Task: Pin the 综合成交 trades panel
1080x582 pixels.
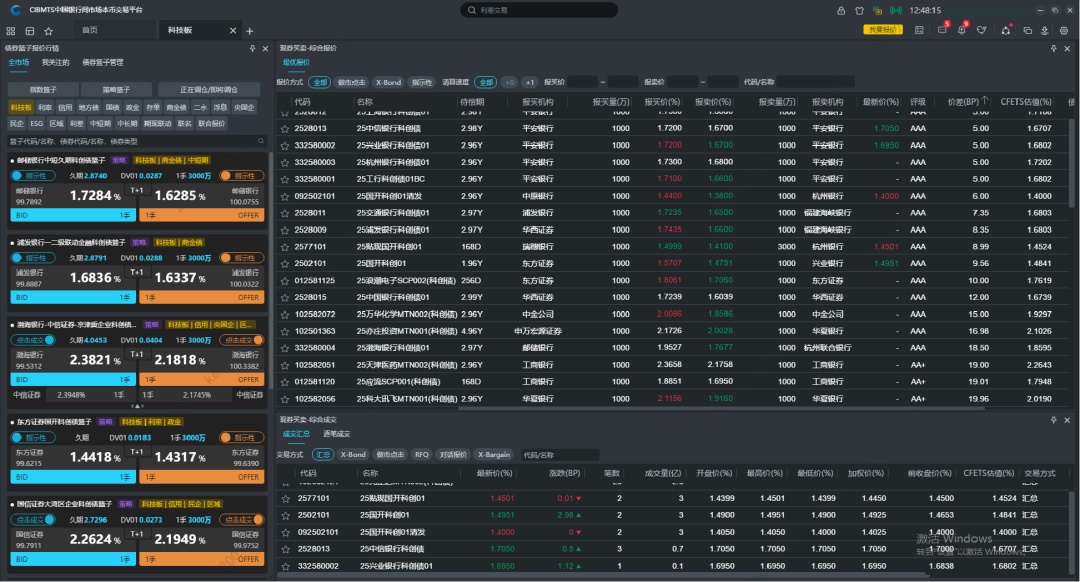Action: tap(1053, 419)
